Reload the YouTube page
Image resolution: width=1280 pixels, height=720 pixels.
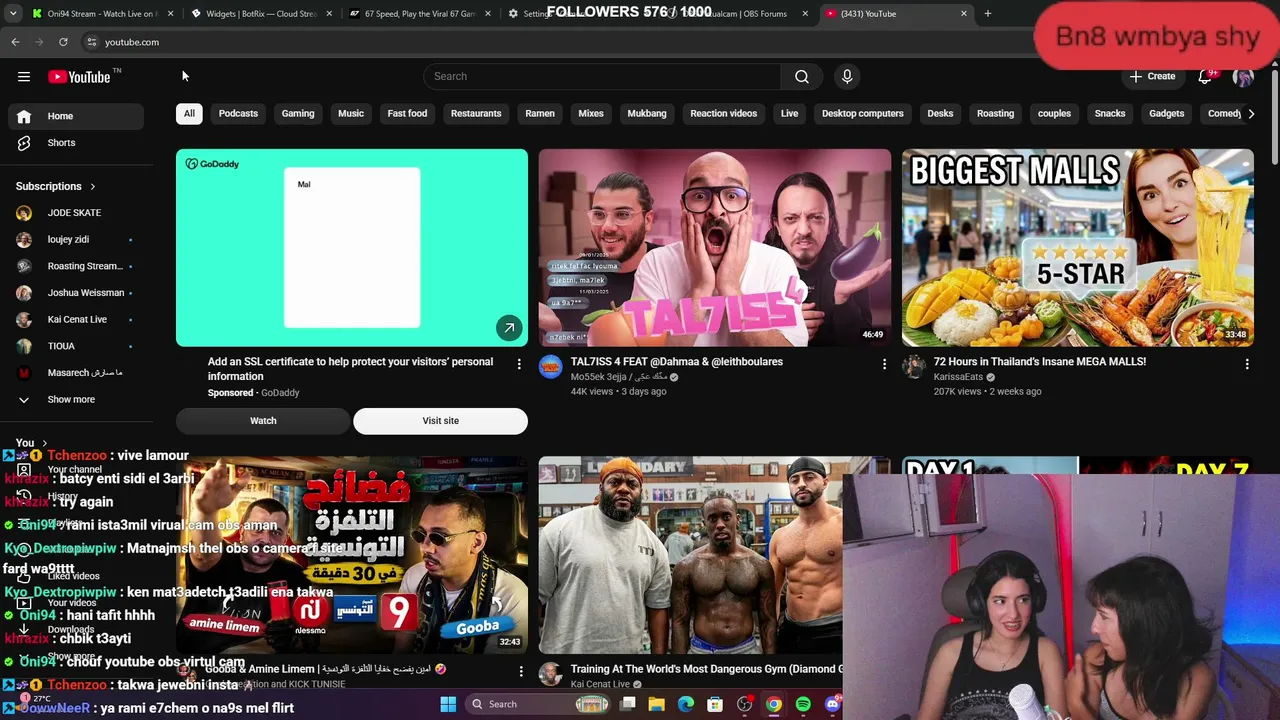pyautogui.click(x=63, y=42)
